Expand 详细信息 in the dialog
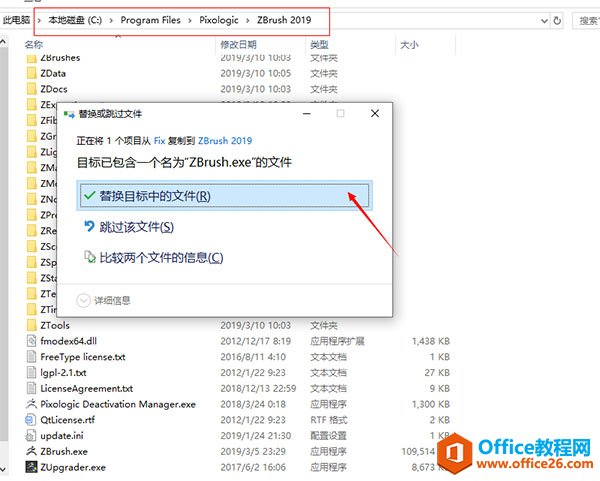Image resolution: width=600 pixels, height=481 pixels. coord(104,300)
